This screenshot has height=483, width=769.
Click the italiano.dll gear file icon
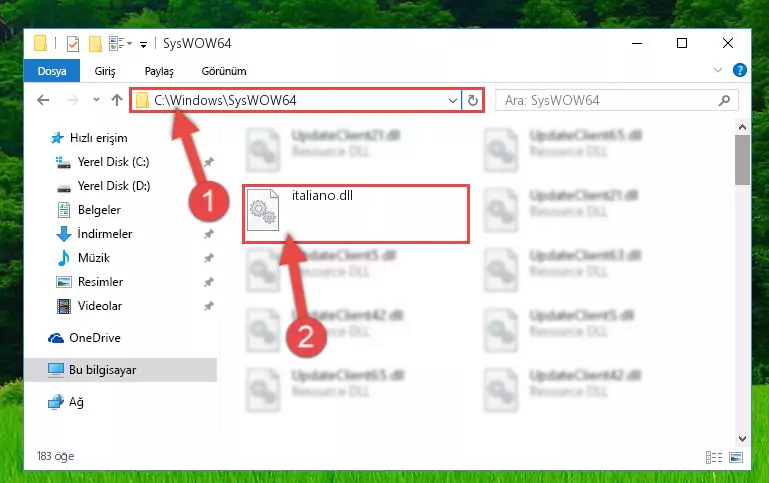click(x=263, y=210)
